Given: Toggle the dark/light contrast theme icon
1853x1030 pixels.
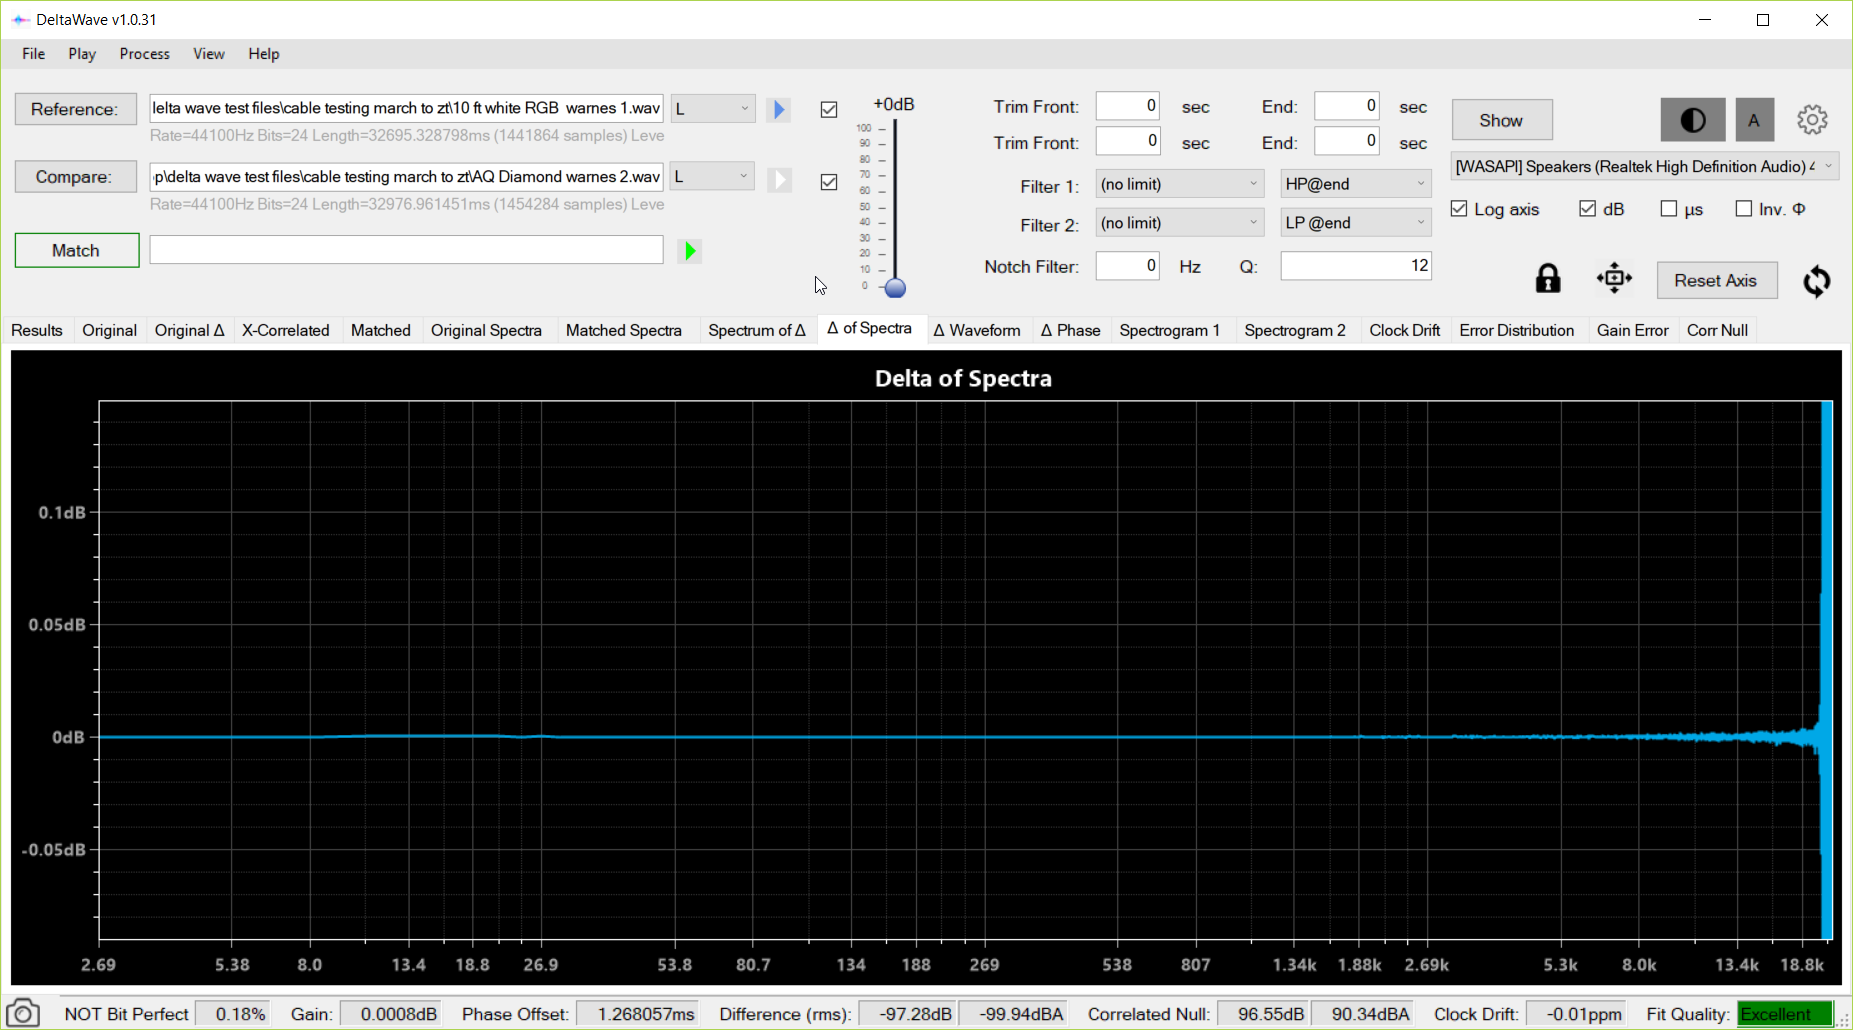Looking at the screenshot, I should (x=1693, y=120).
